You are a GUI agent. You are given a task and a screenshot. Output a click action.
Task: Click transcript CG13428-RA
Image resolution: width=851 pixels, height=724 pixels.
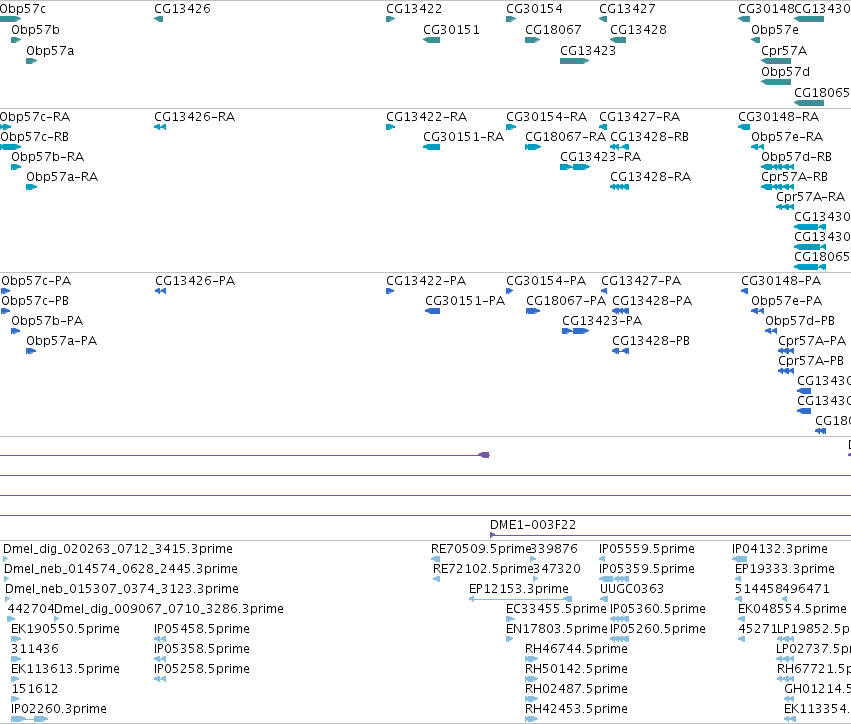(650, 177)
